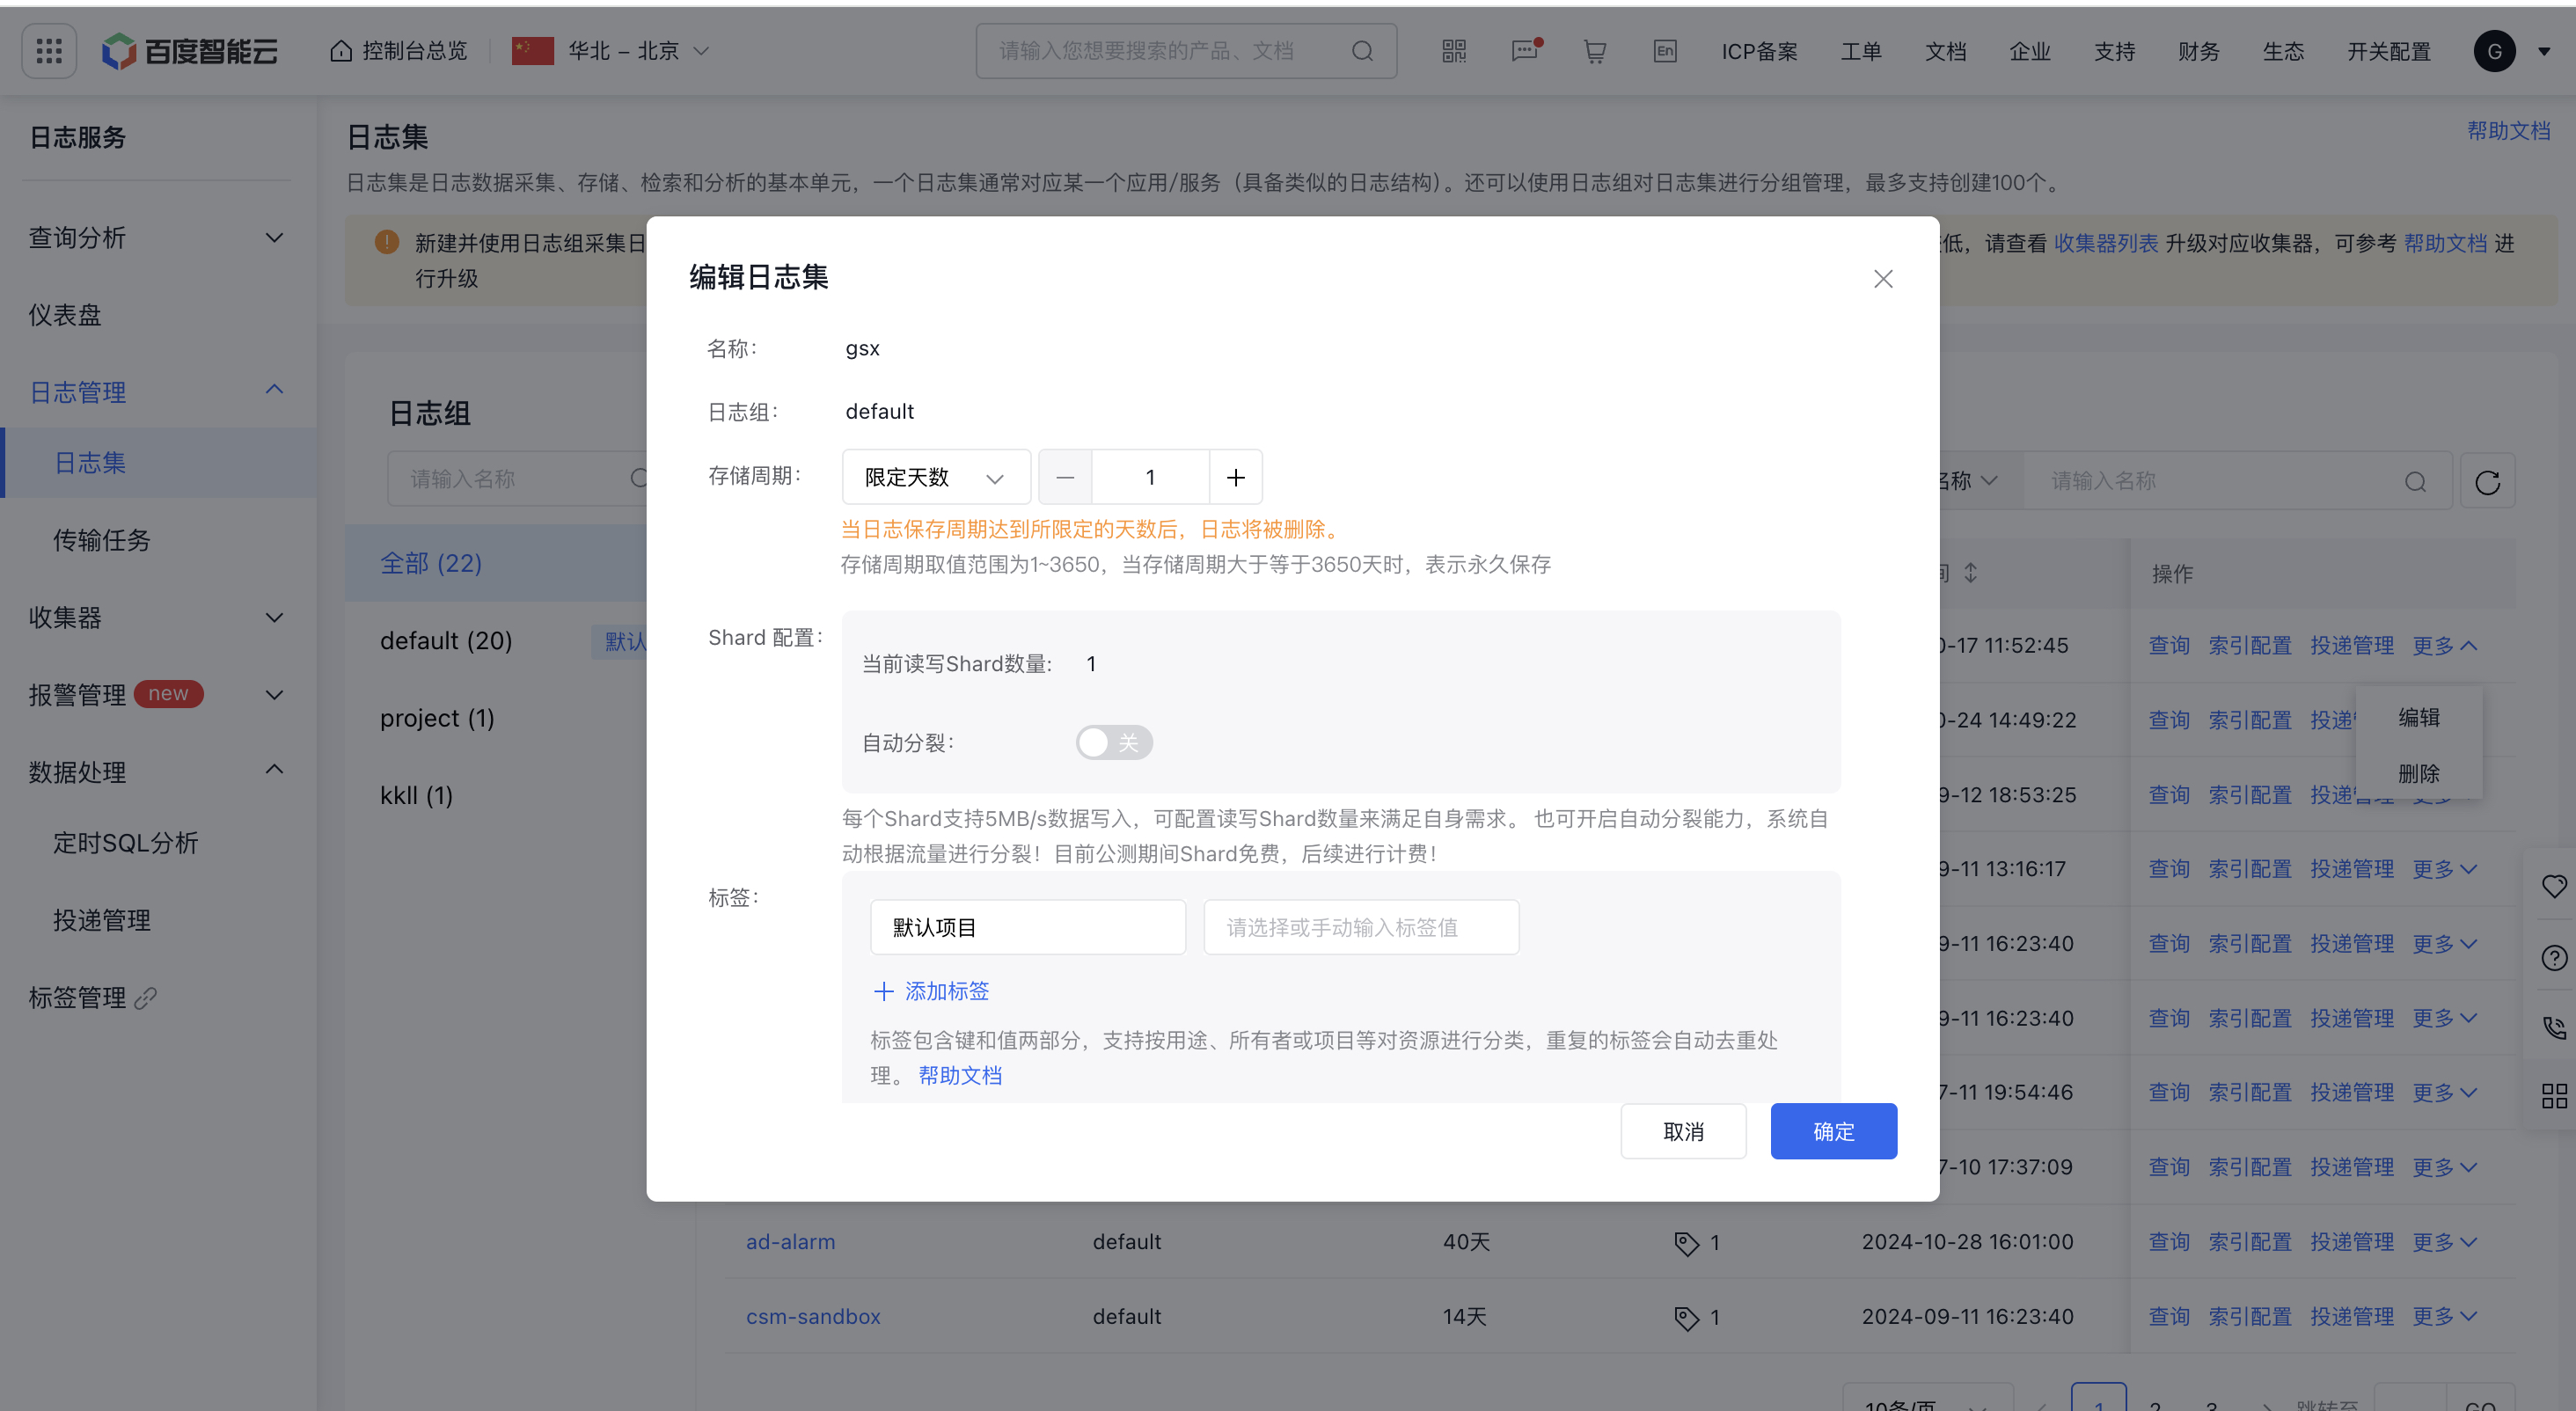Open 更多 dropdown in csm-sandbox row
The image size is (2576, 1411).
[2444, 1317]
